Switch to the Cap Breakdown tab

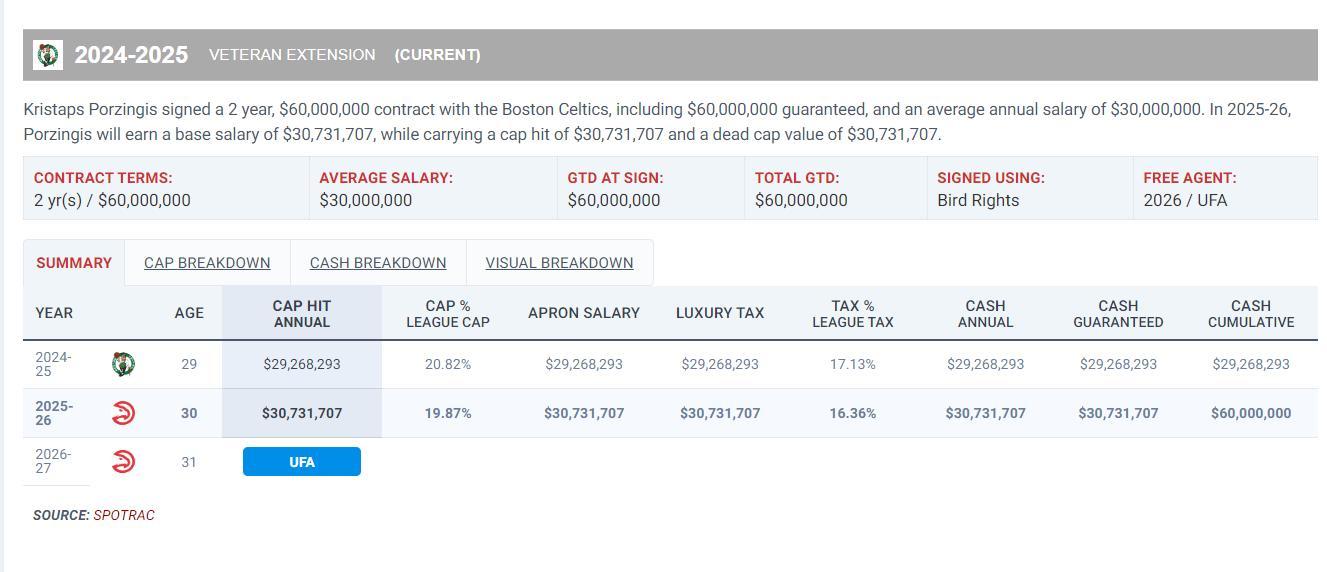(x=207, y=263)
